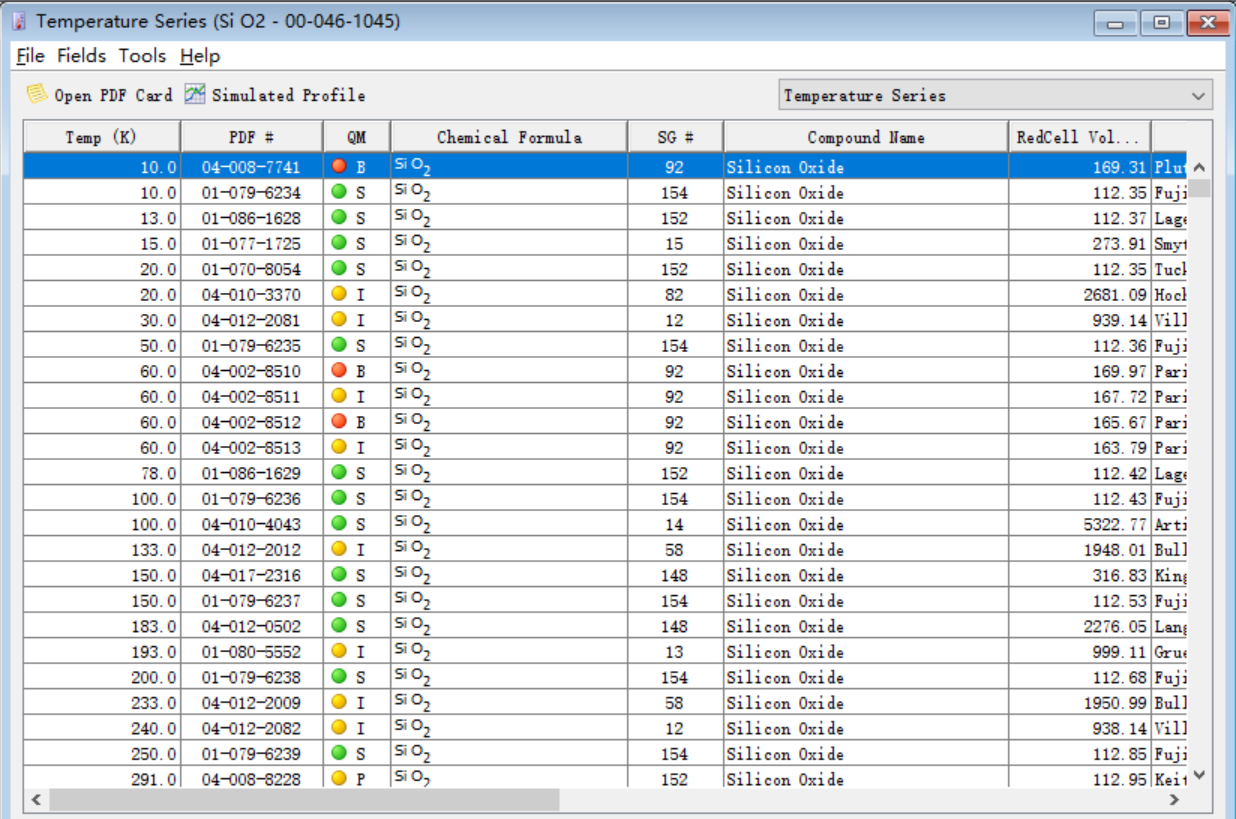Image resolution: width=1236 pixels, height=819 pixels.
Task: Sort by Temp (K) column header
Action: tap(102, 137)
